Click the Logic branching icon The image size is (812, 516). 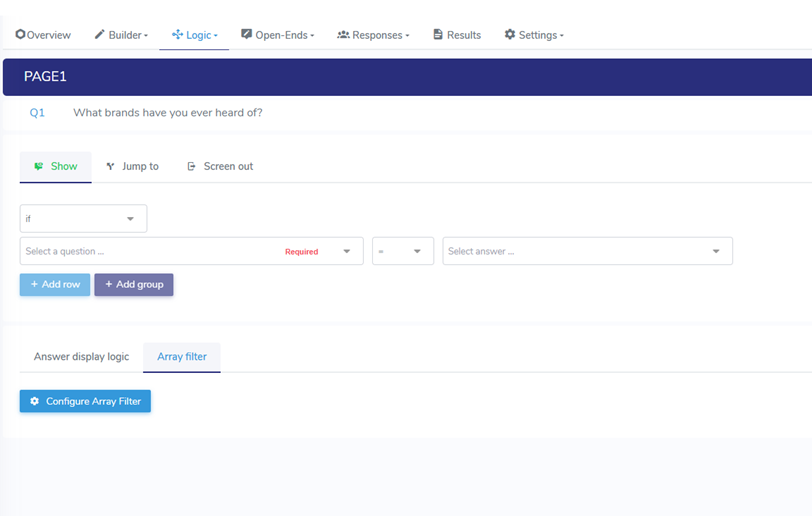(x=177, y=35)
